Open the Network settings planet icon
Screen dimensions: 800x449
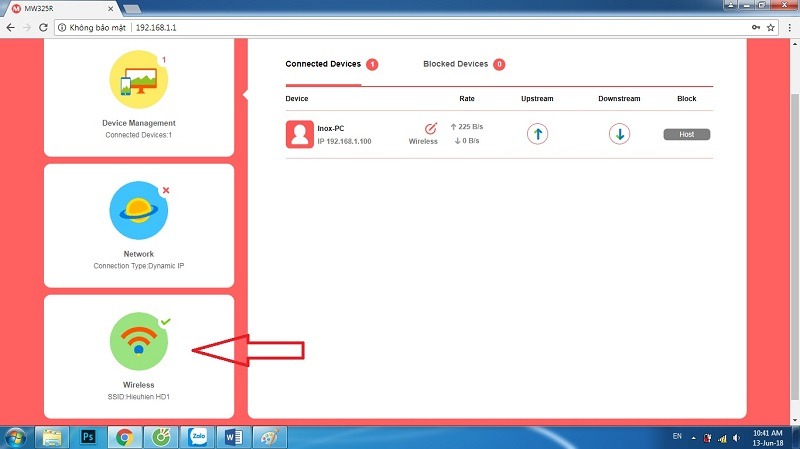click(x=139, y=210)
